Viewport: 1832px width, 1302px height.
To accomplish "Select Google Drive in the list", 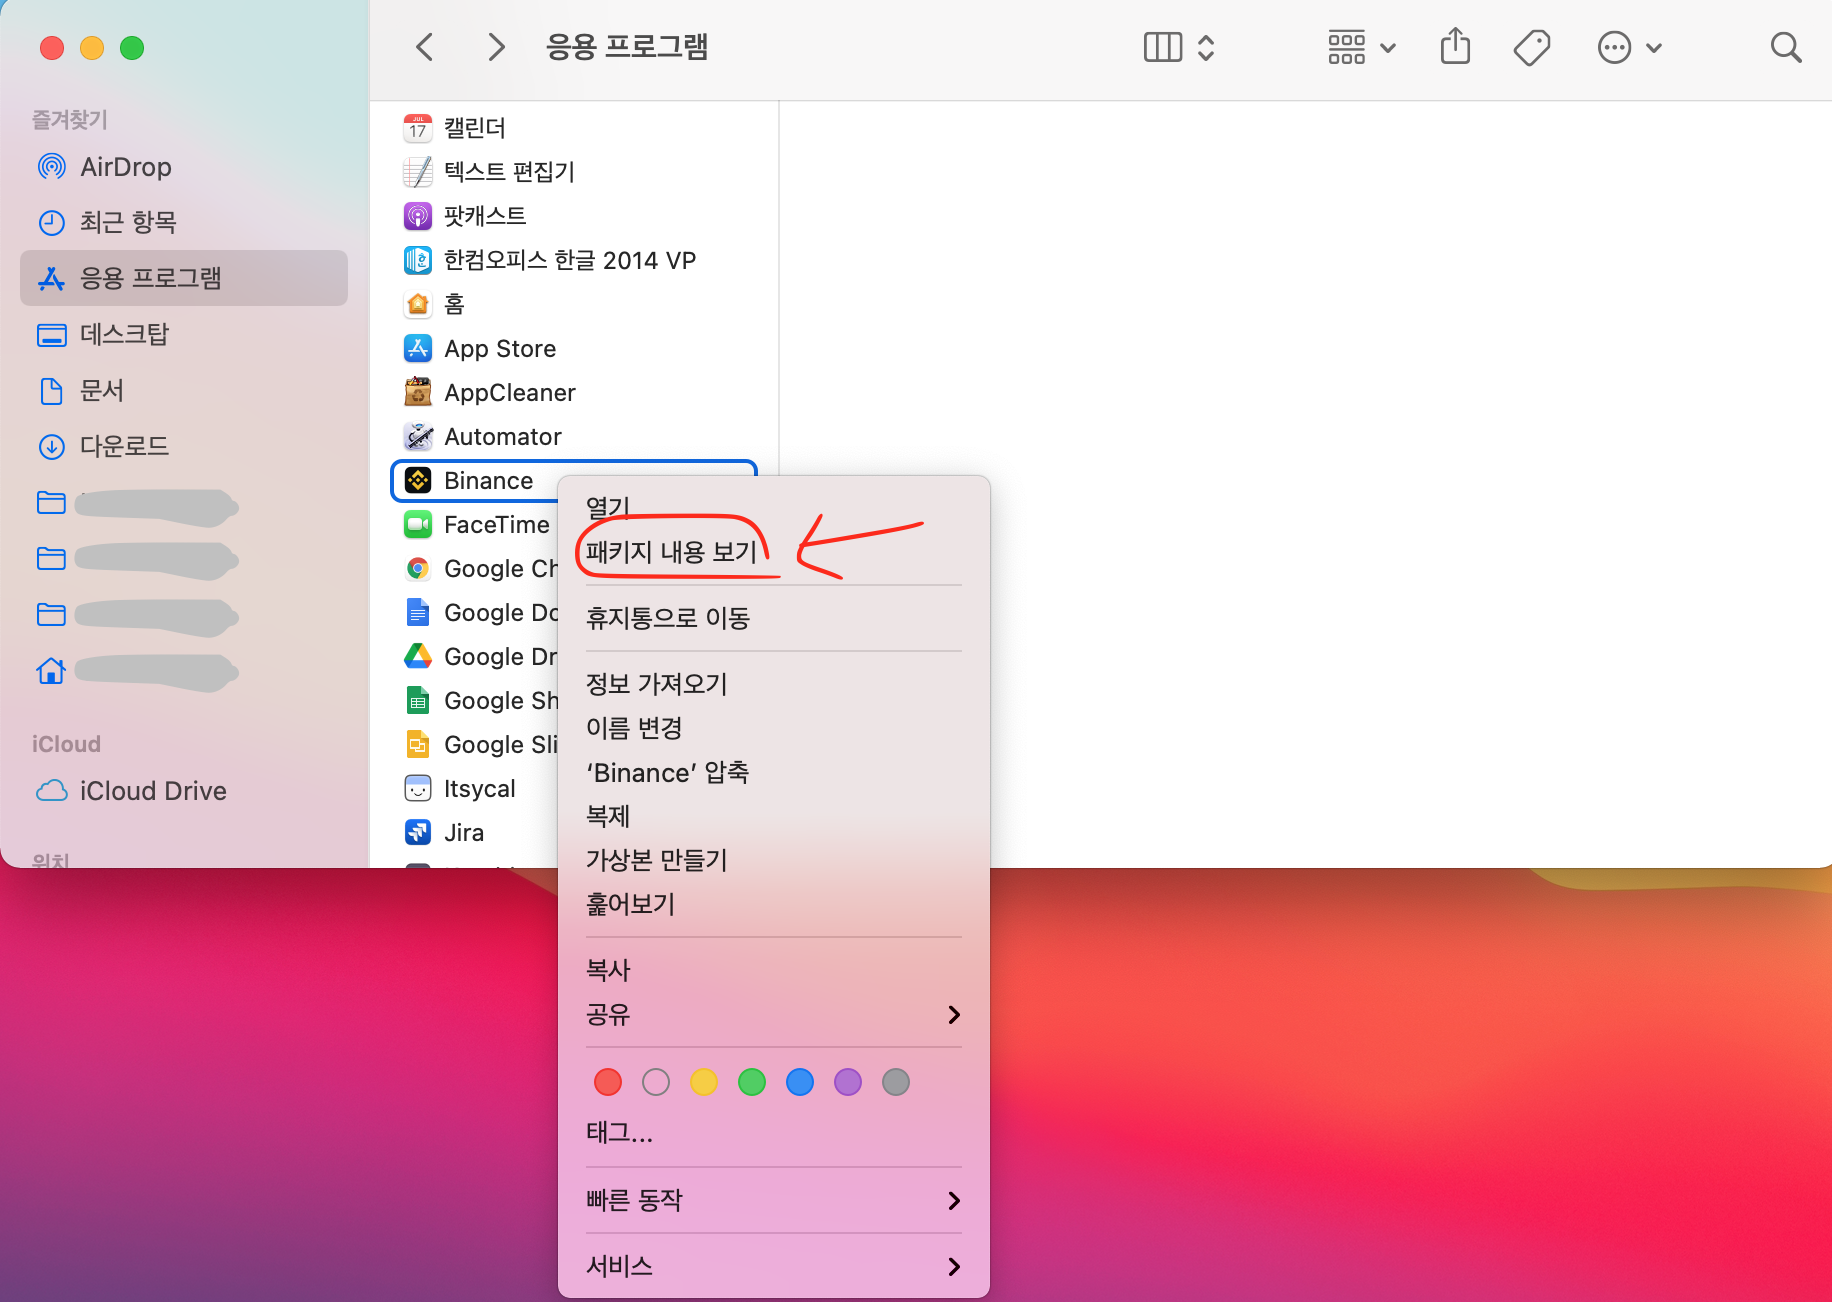I will pos(474,657).
